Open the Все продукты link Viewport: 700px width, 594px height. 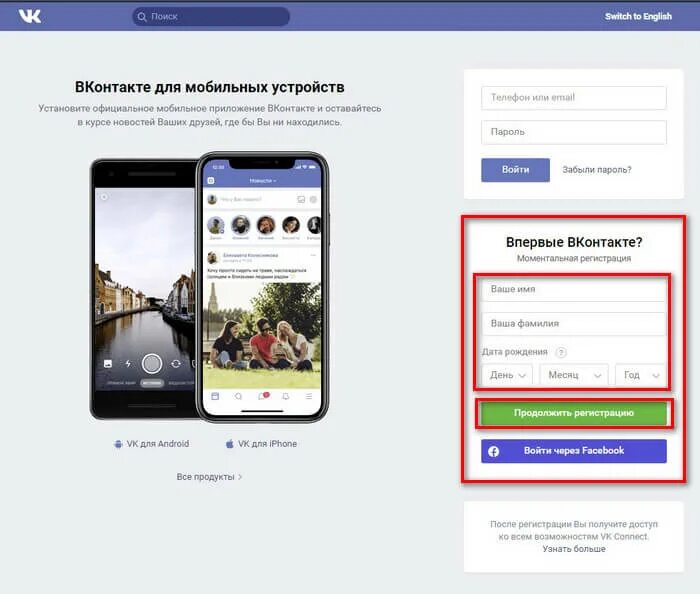209,477
